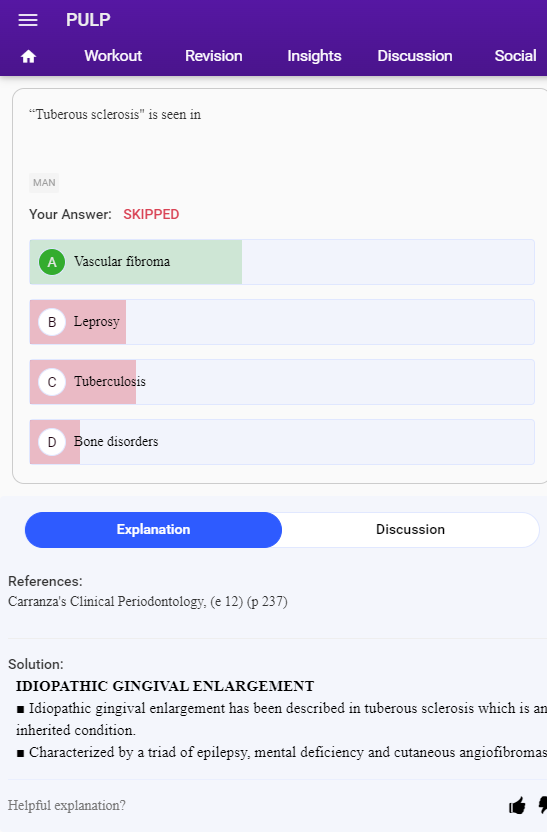Click the MAN tag label
The height and width of the screenshot is (832, 547).
click(44, 183)
